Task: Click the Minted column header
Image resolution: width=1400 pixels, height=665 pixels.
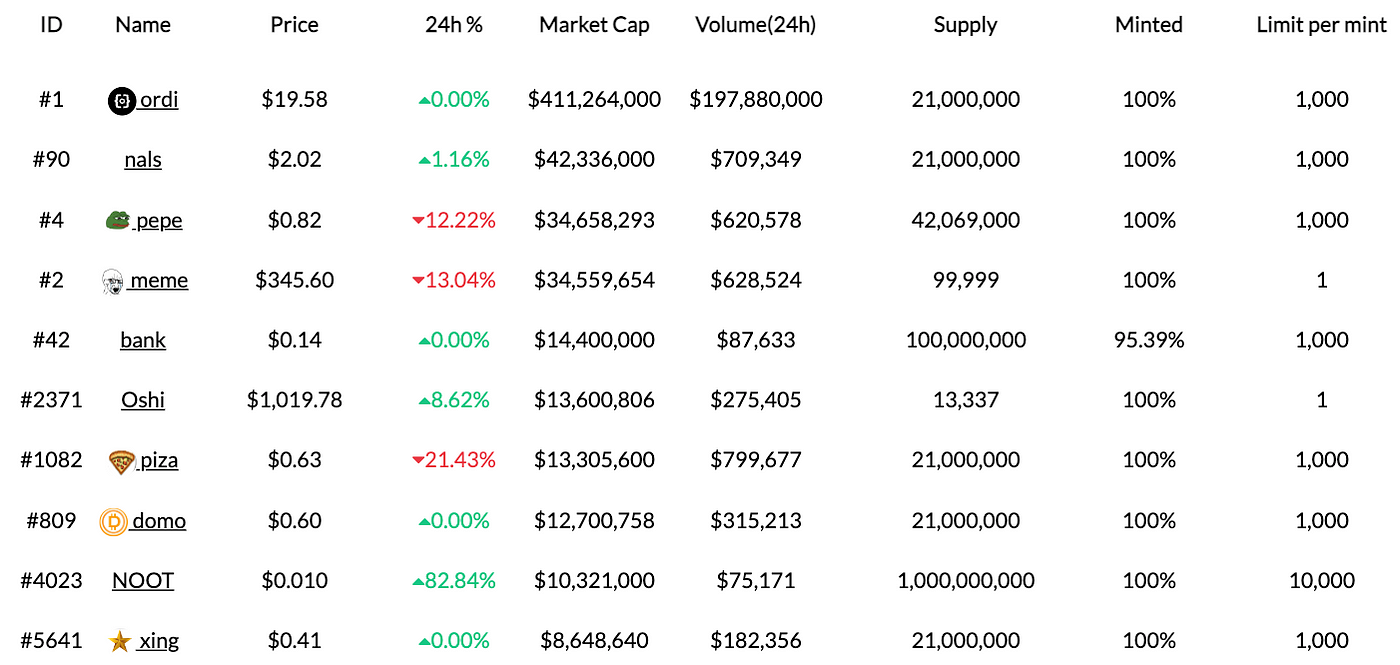Action: [x=1148, y=25]
